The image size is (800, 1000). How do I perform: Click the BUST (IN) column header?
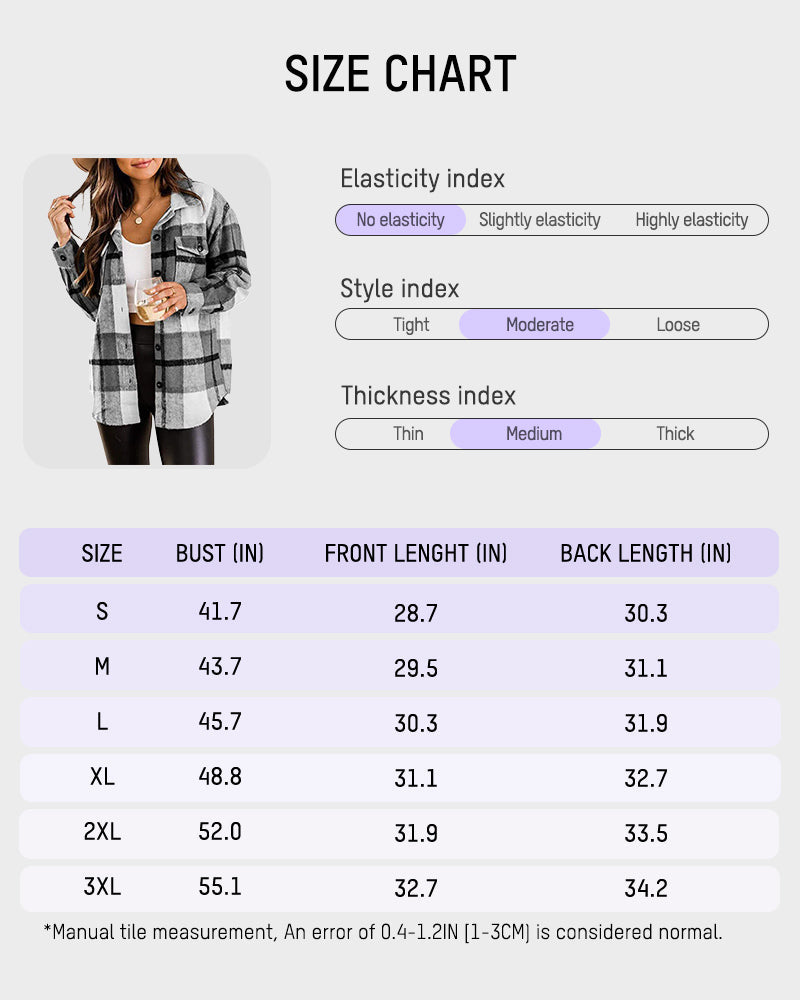(220, 553)
